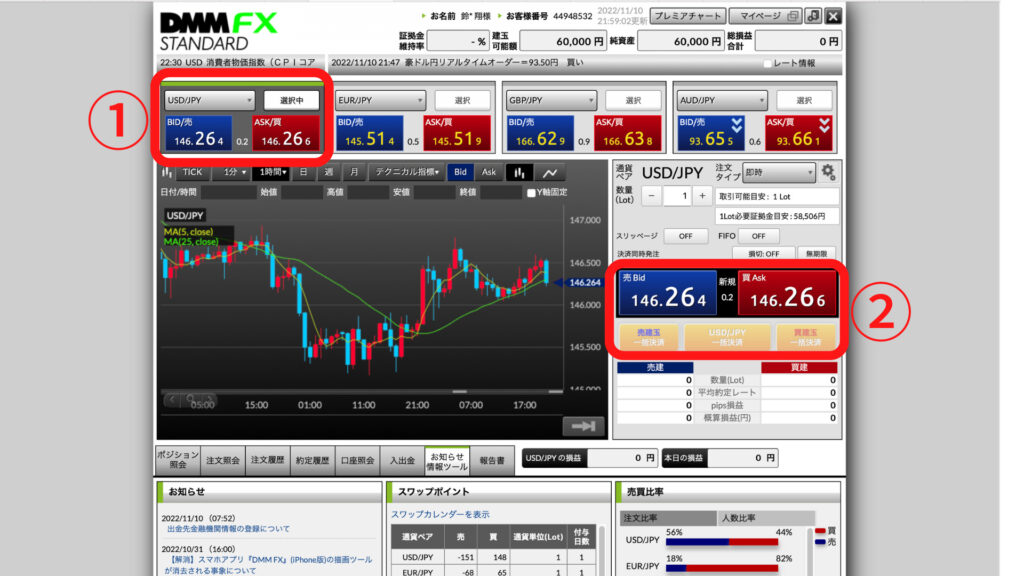The width and height of the screenshot is (1024, 576).
Task: Switch to ポジション照会 tab
Action: click(x=178, y=460)
